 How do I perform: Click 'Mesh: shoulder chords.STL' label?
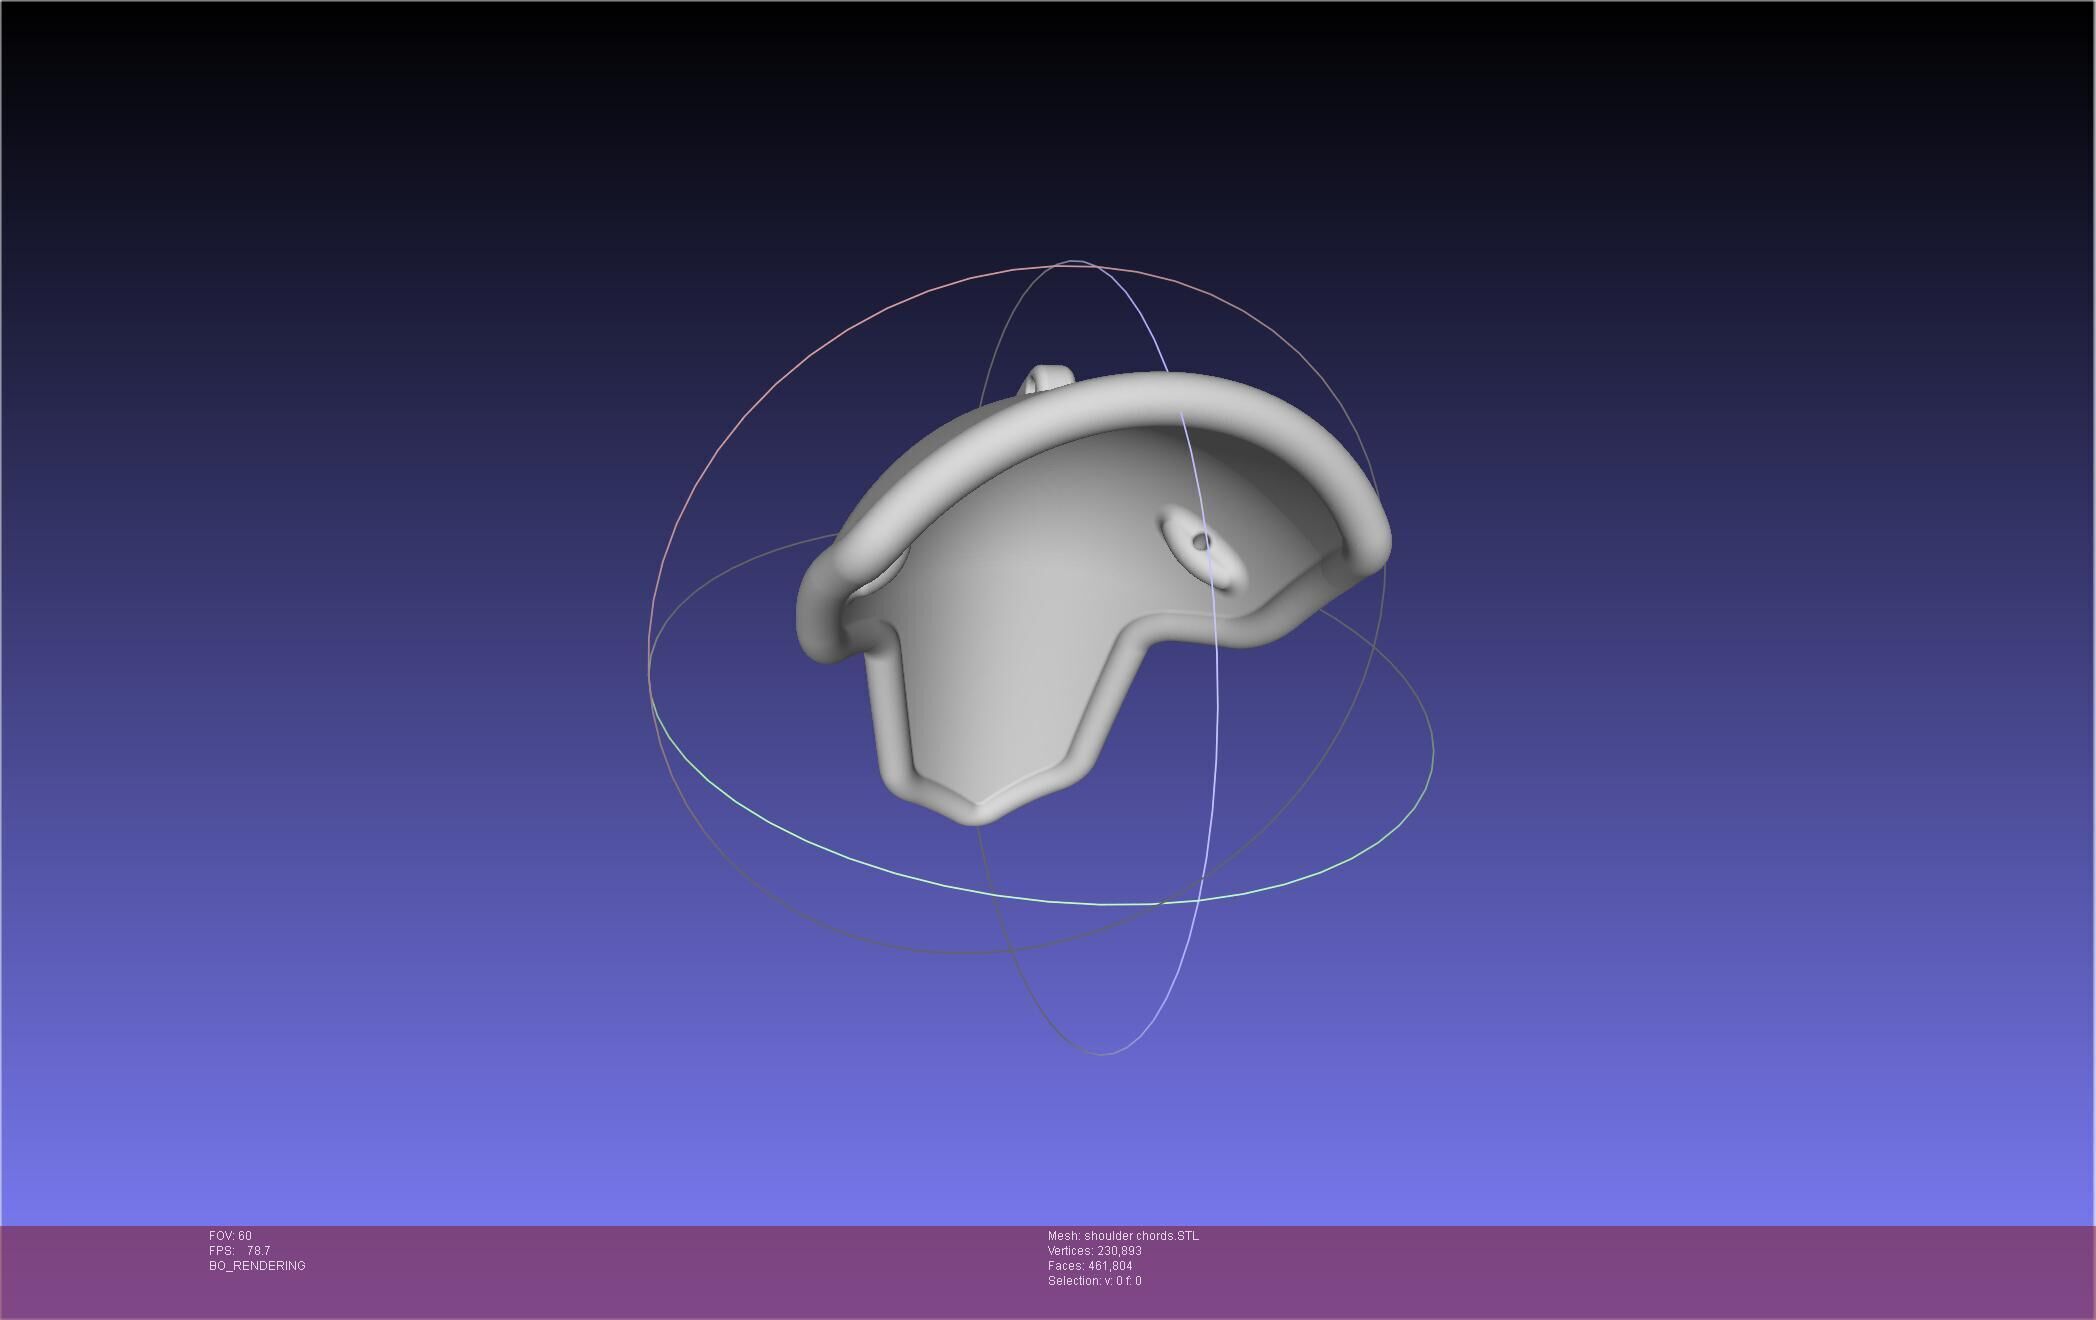[x=1123, y=1236]
